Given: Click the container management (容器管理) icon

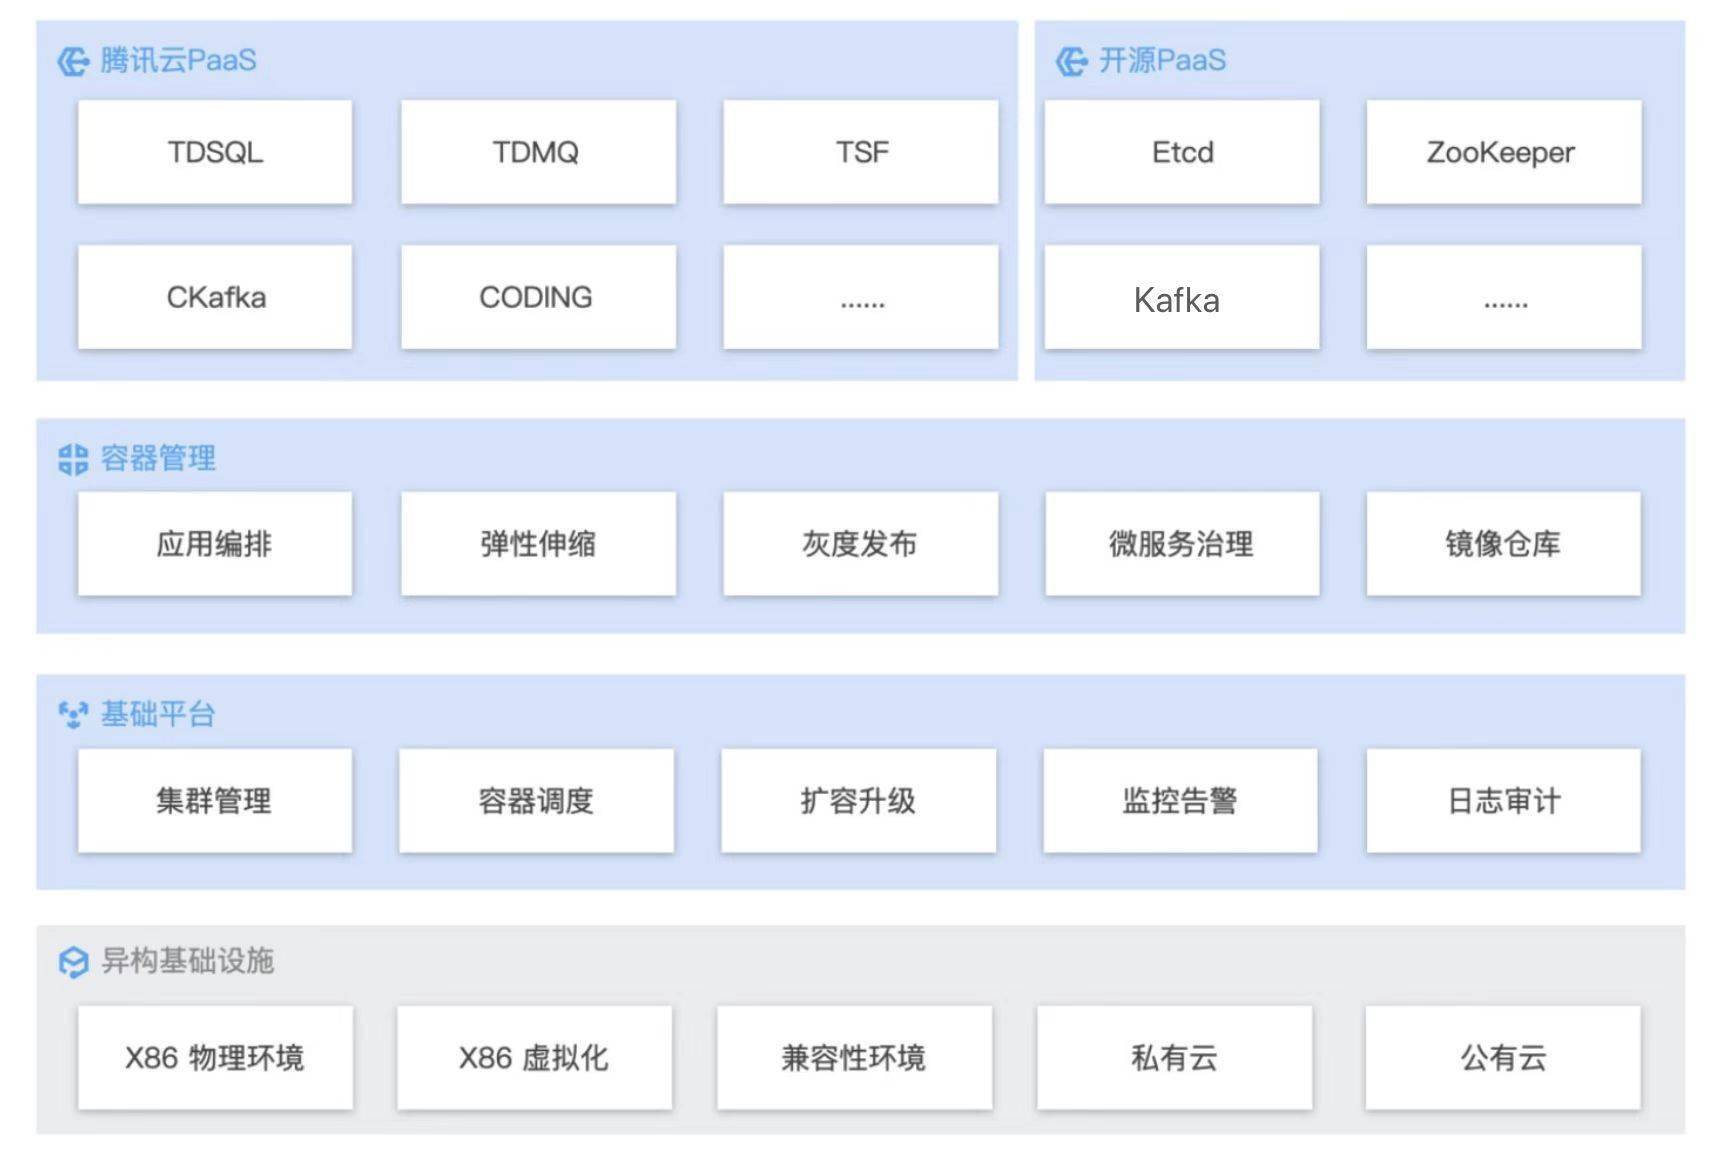Looking at the screenshot, I should coord(73,459).
